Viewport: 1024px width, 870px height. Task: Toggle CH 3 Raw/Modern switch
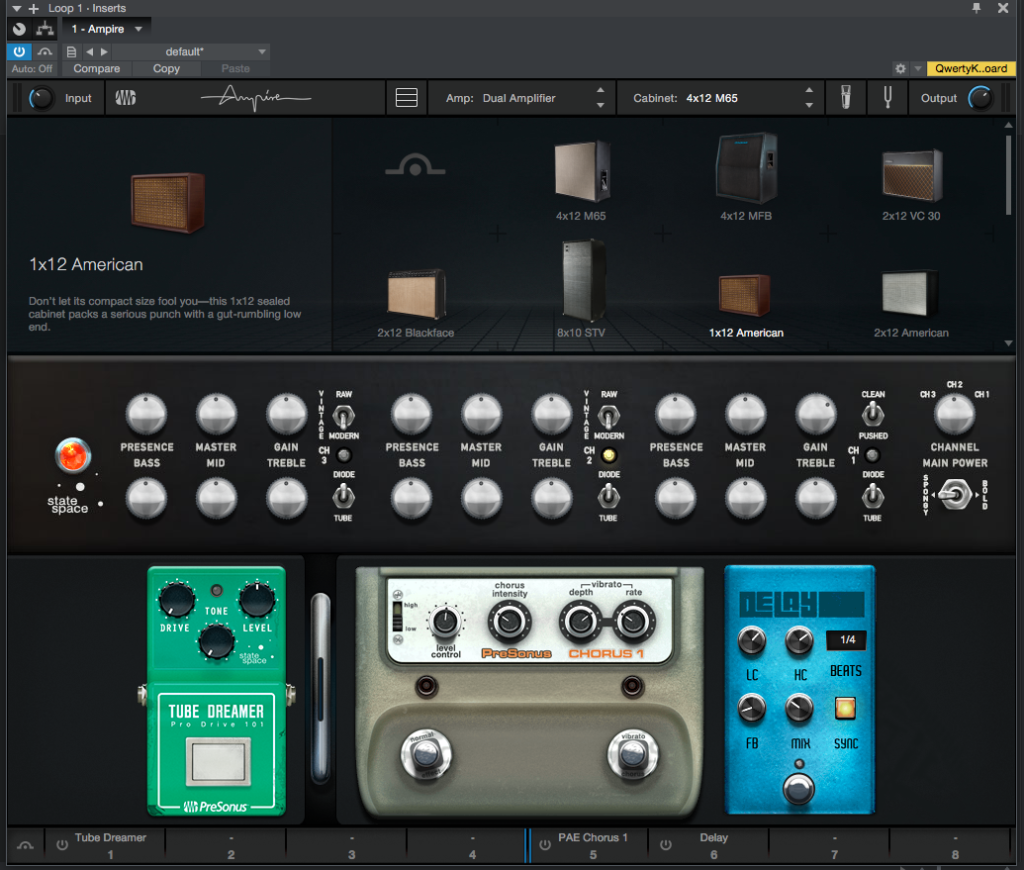coord(344,415)
